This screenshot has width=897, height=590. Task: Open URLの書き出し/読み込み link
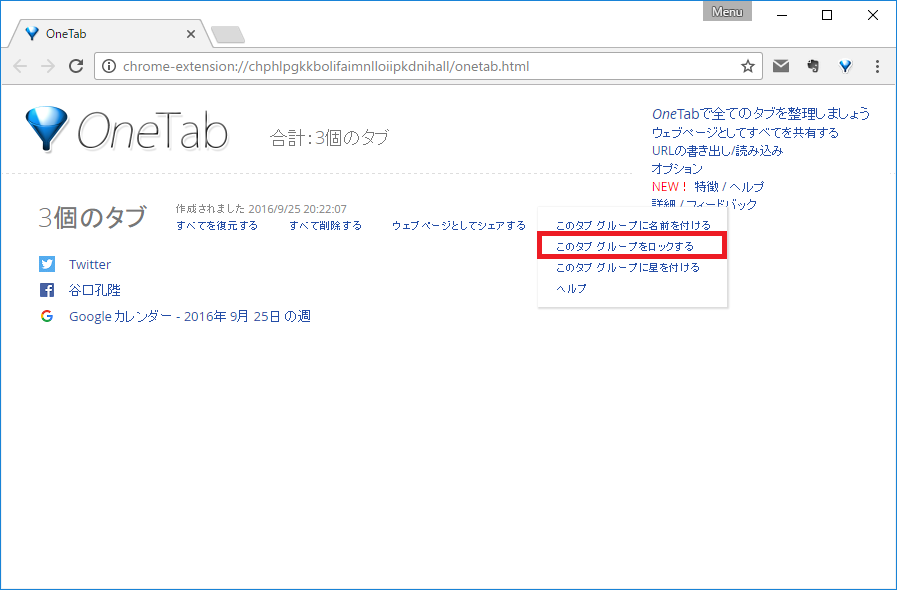tap(717, 151)
